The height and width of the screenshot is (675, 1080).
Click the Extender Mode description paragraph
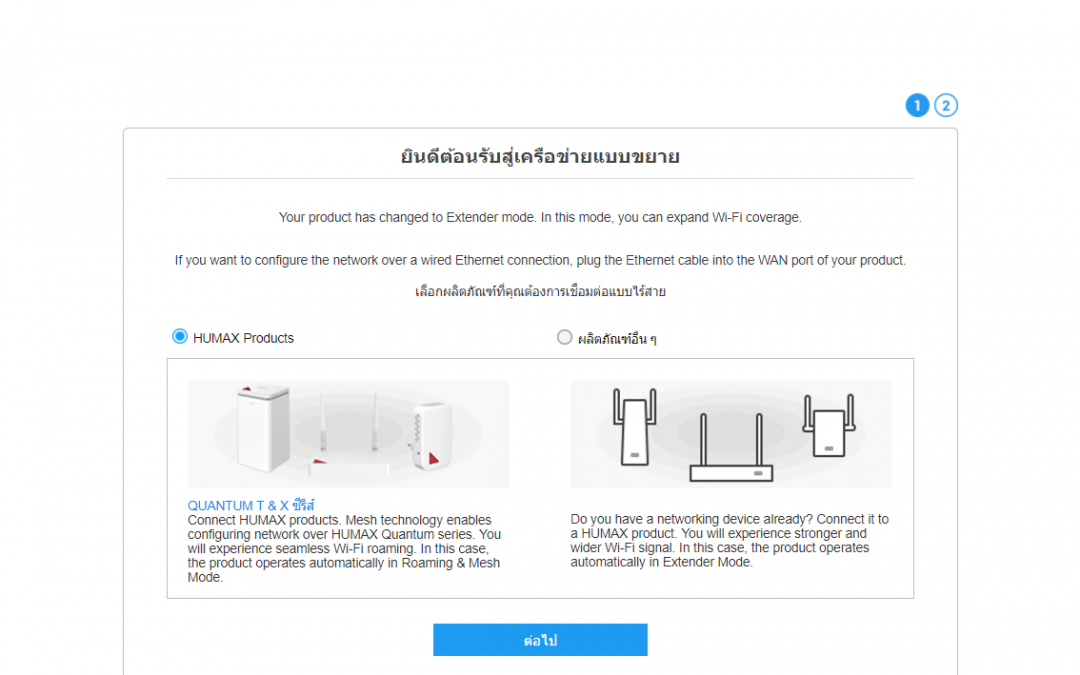729,541
